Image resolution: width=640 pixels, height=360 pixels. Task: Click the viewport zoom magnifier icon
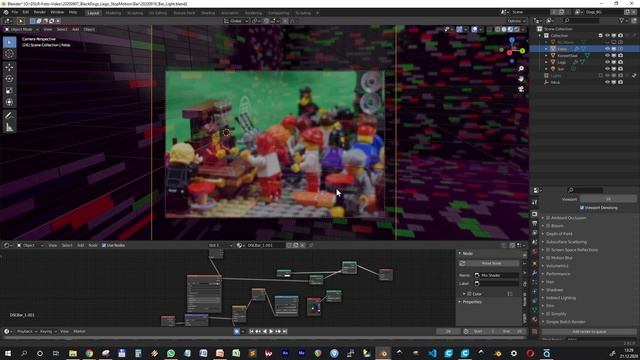[521, 69]
